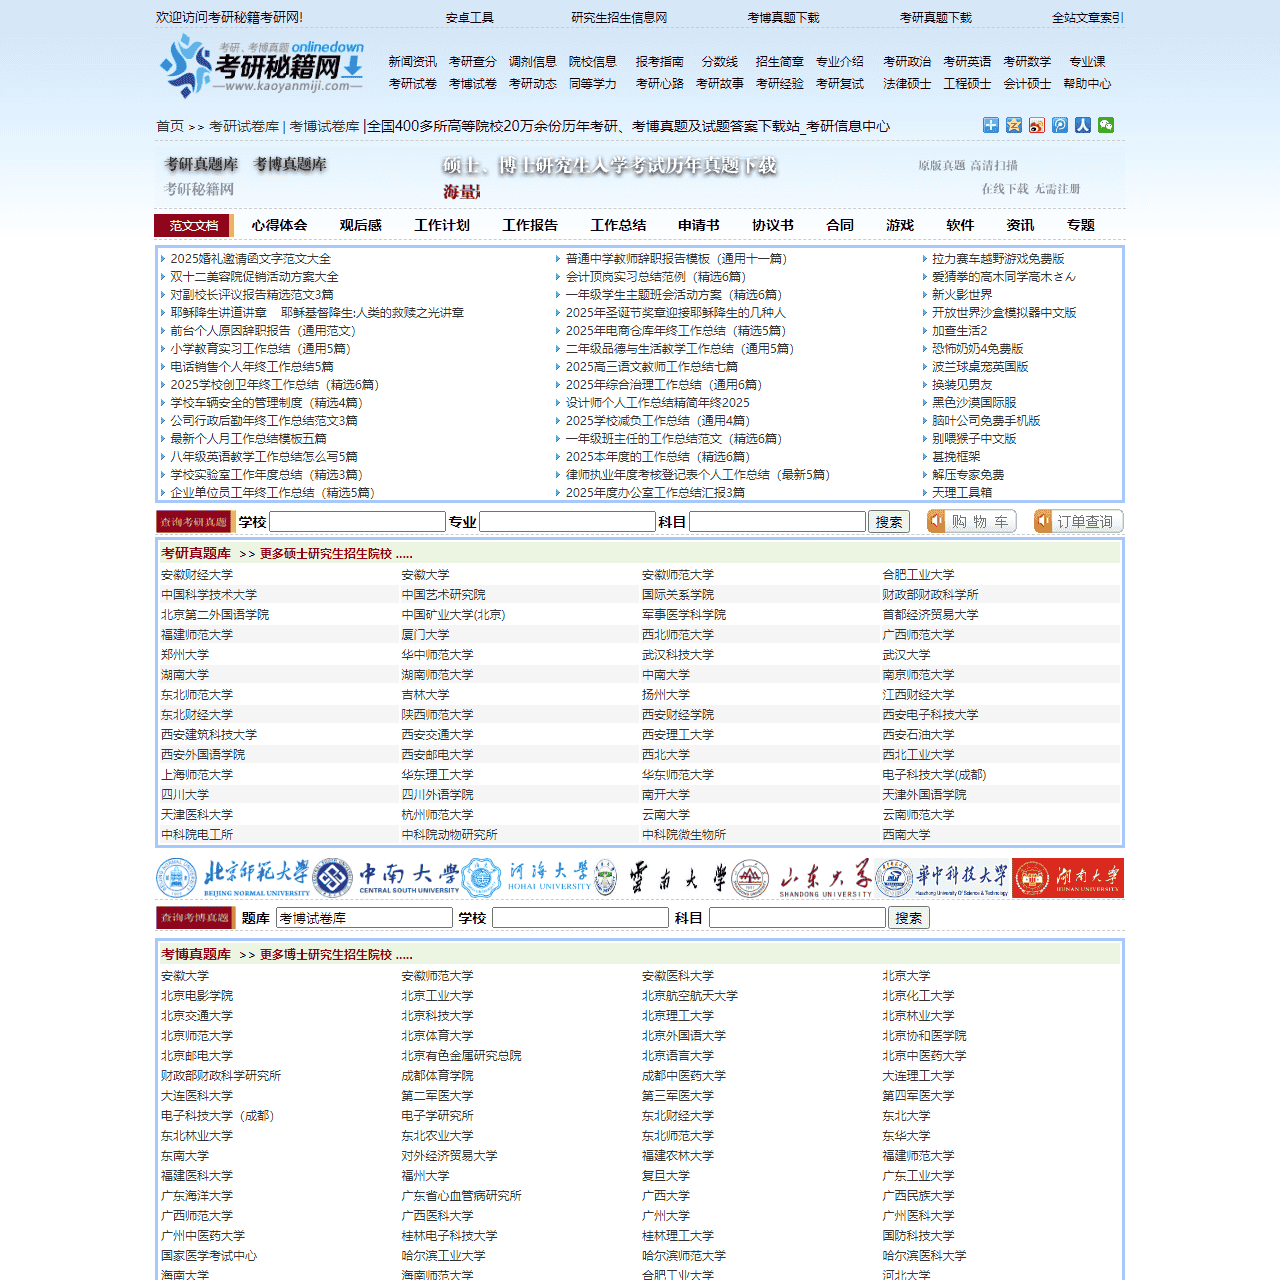The width and height of the screenshot is (1280, 1280).
Task: Select the 范文文档 tab
Action: [x=193, y=225]
